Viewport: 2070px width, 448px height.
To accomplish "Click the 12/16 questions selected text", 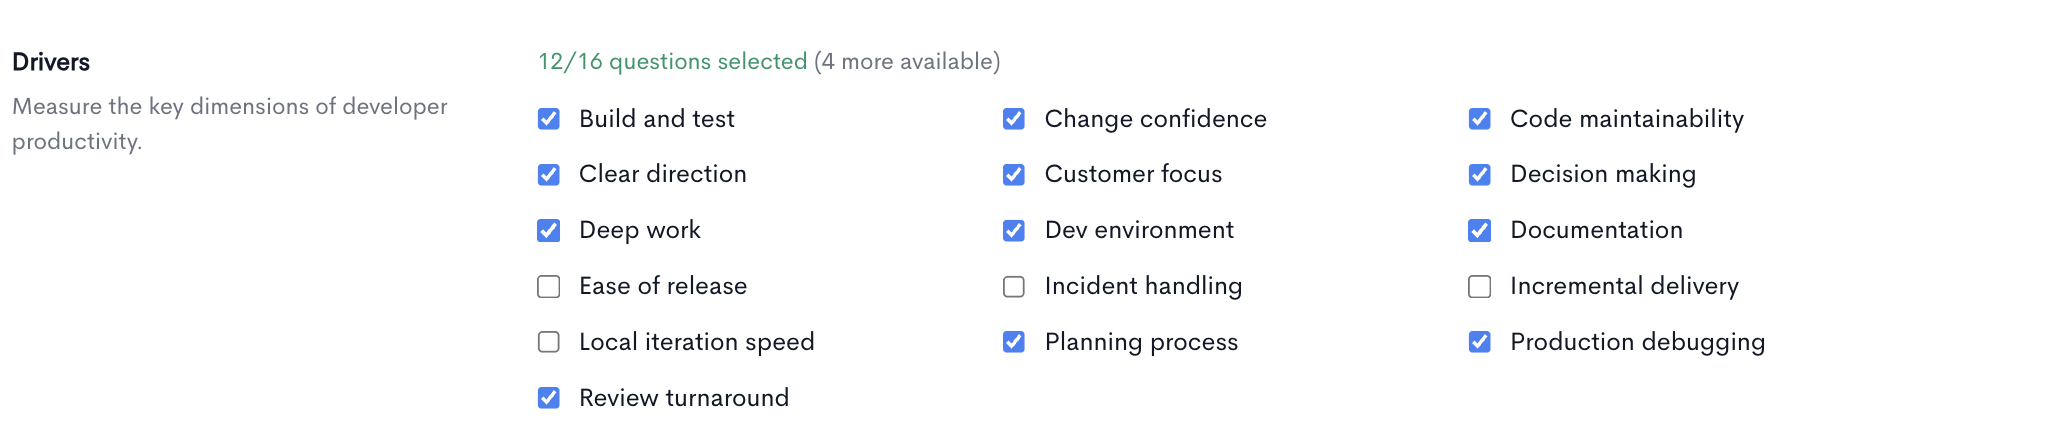I will point(672,62).
